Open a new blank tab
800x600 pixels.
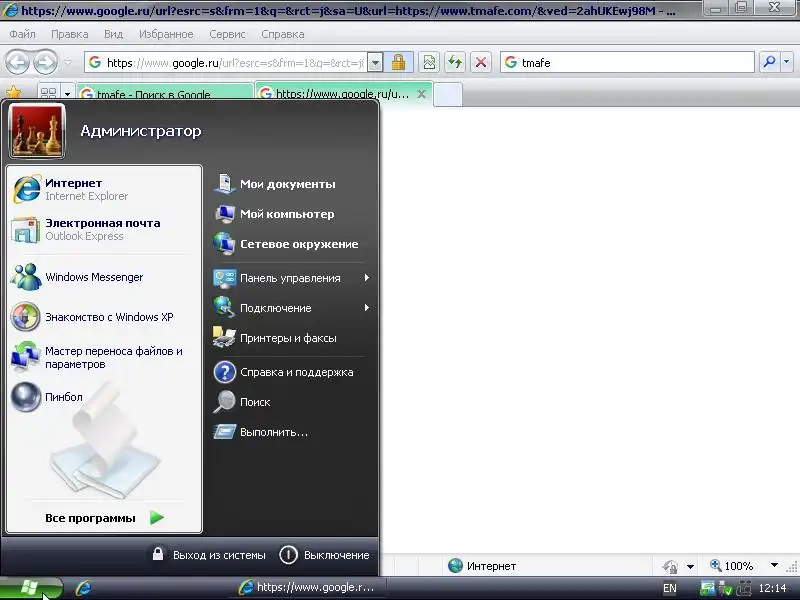pyautogui.click(x=448, y=94)
